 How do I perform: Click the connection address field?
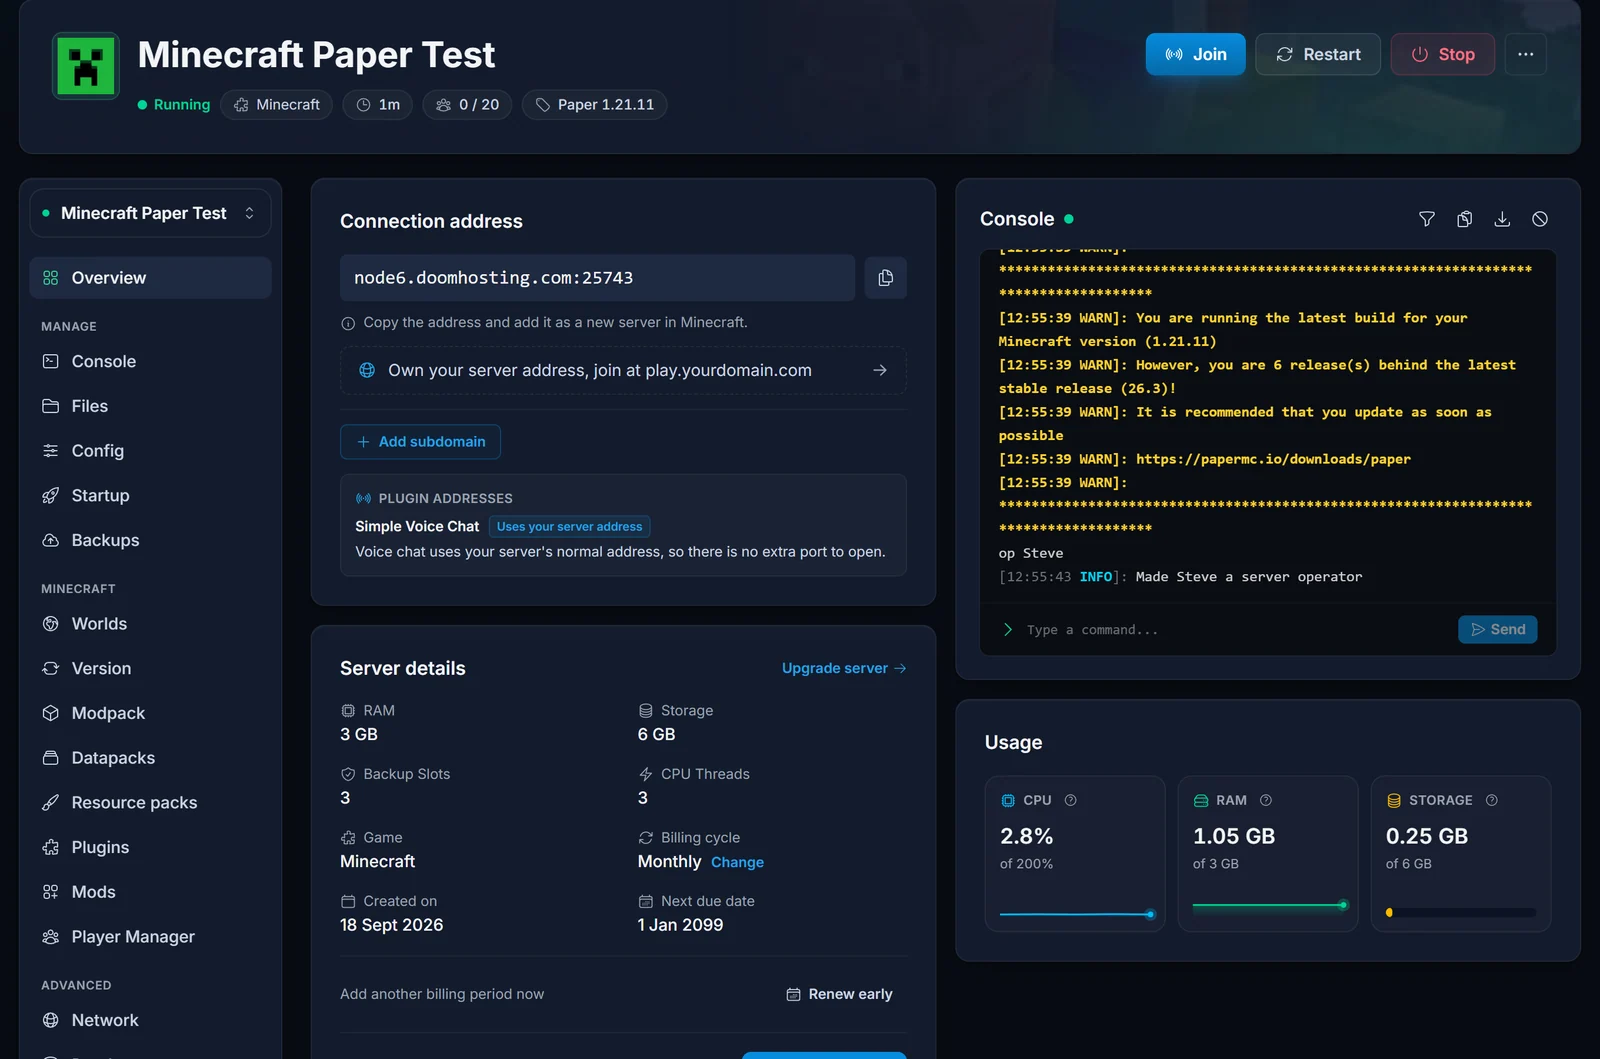click(597, 278)
